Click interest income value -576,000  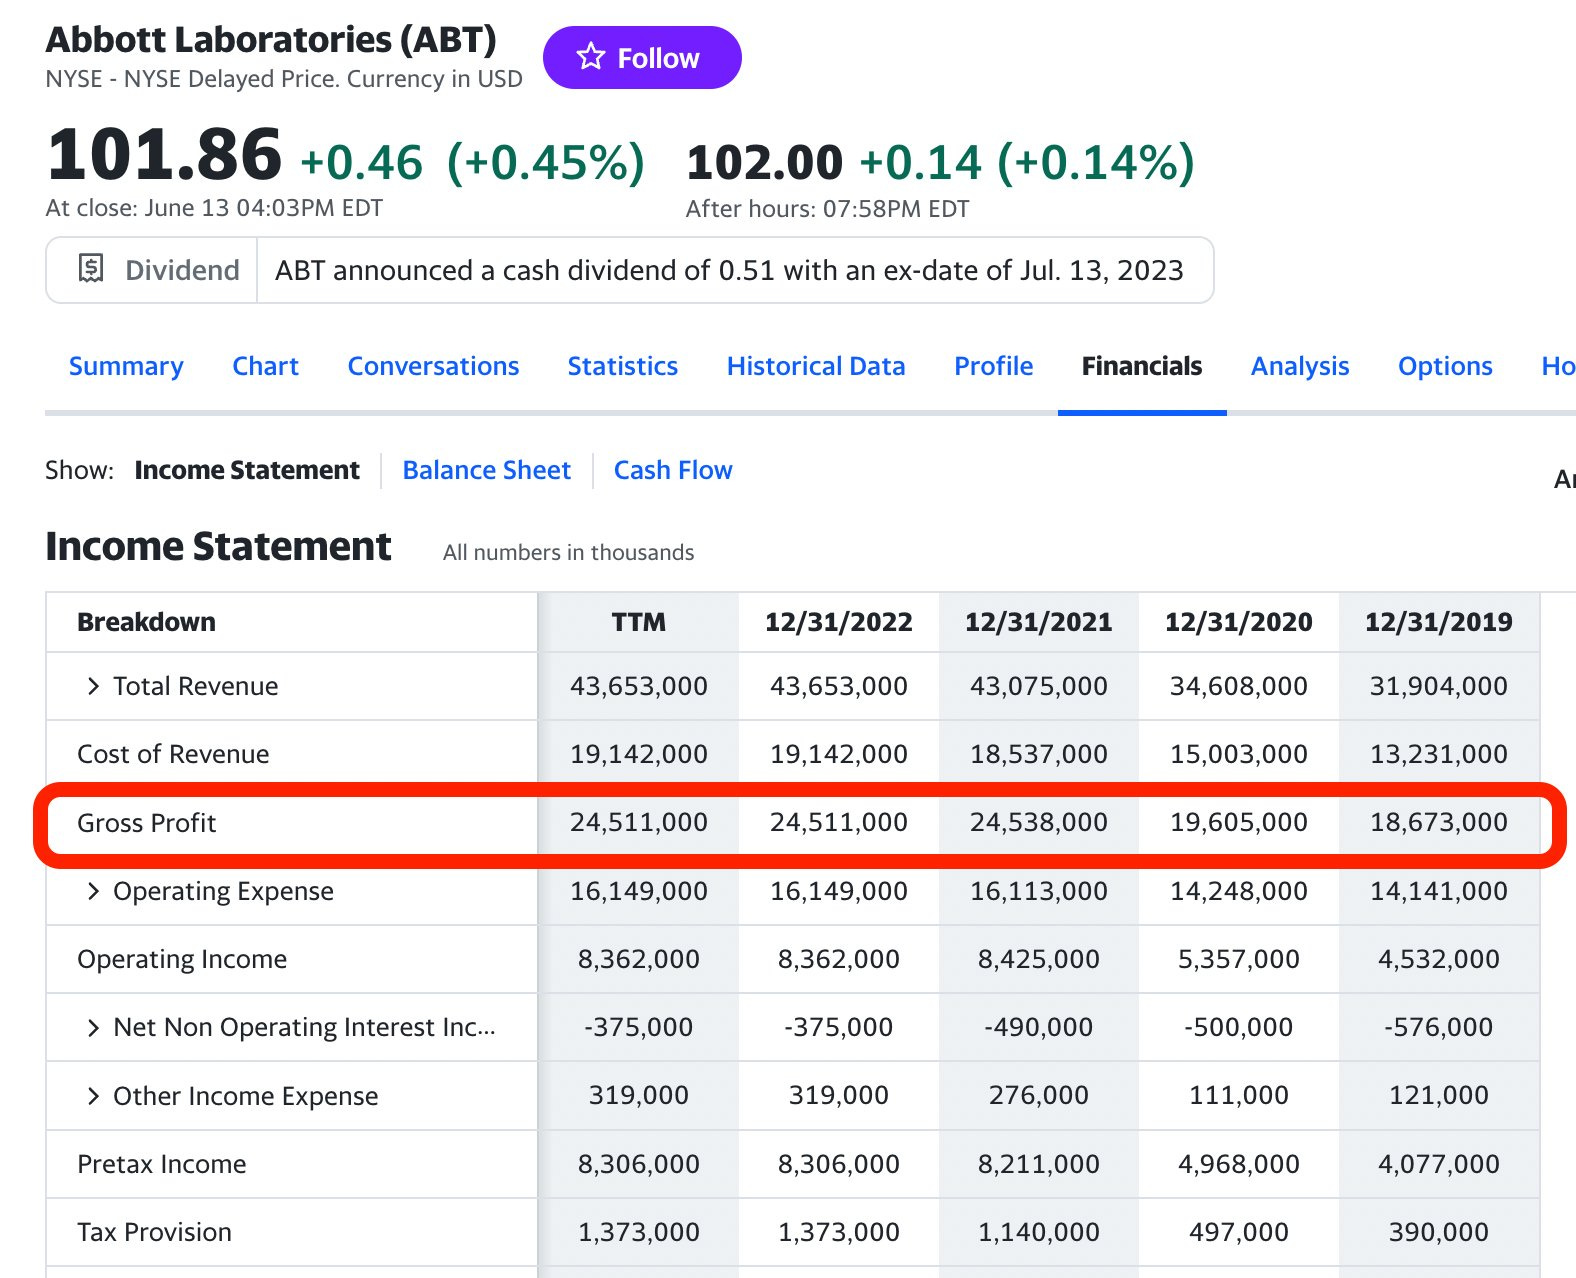(x=1438, y=1027)
